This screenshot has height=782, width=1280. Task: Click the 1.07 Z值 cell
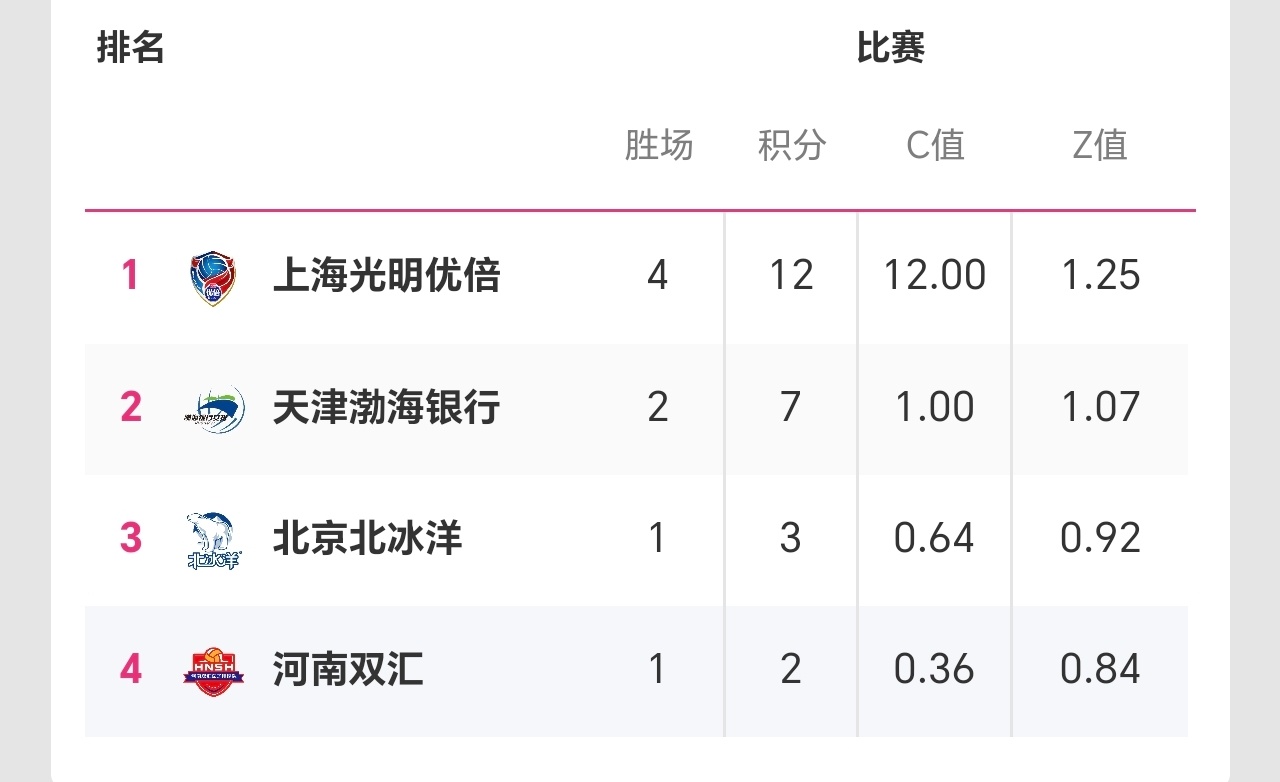(1100, 407)
